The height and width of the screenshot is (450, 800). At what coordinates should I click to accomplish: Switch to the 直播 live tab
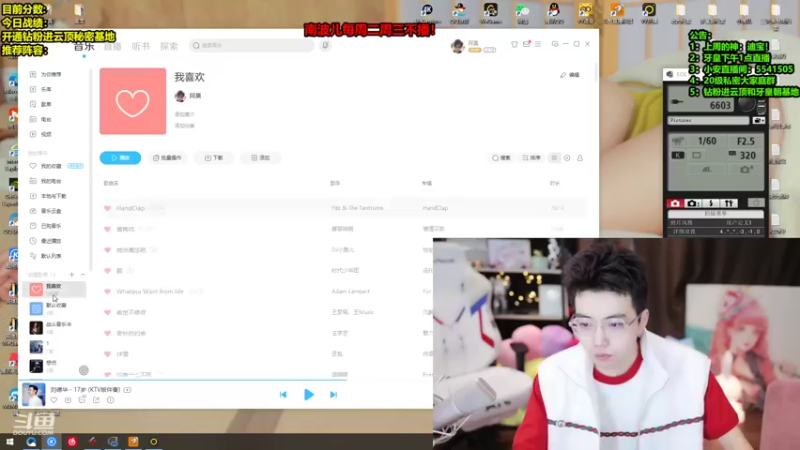tap(113, 46)
